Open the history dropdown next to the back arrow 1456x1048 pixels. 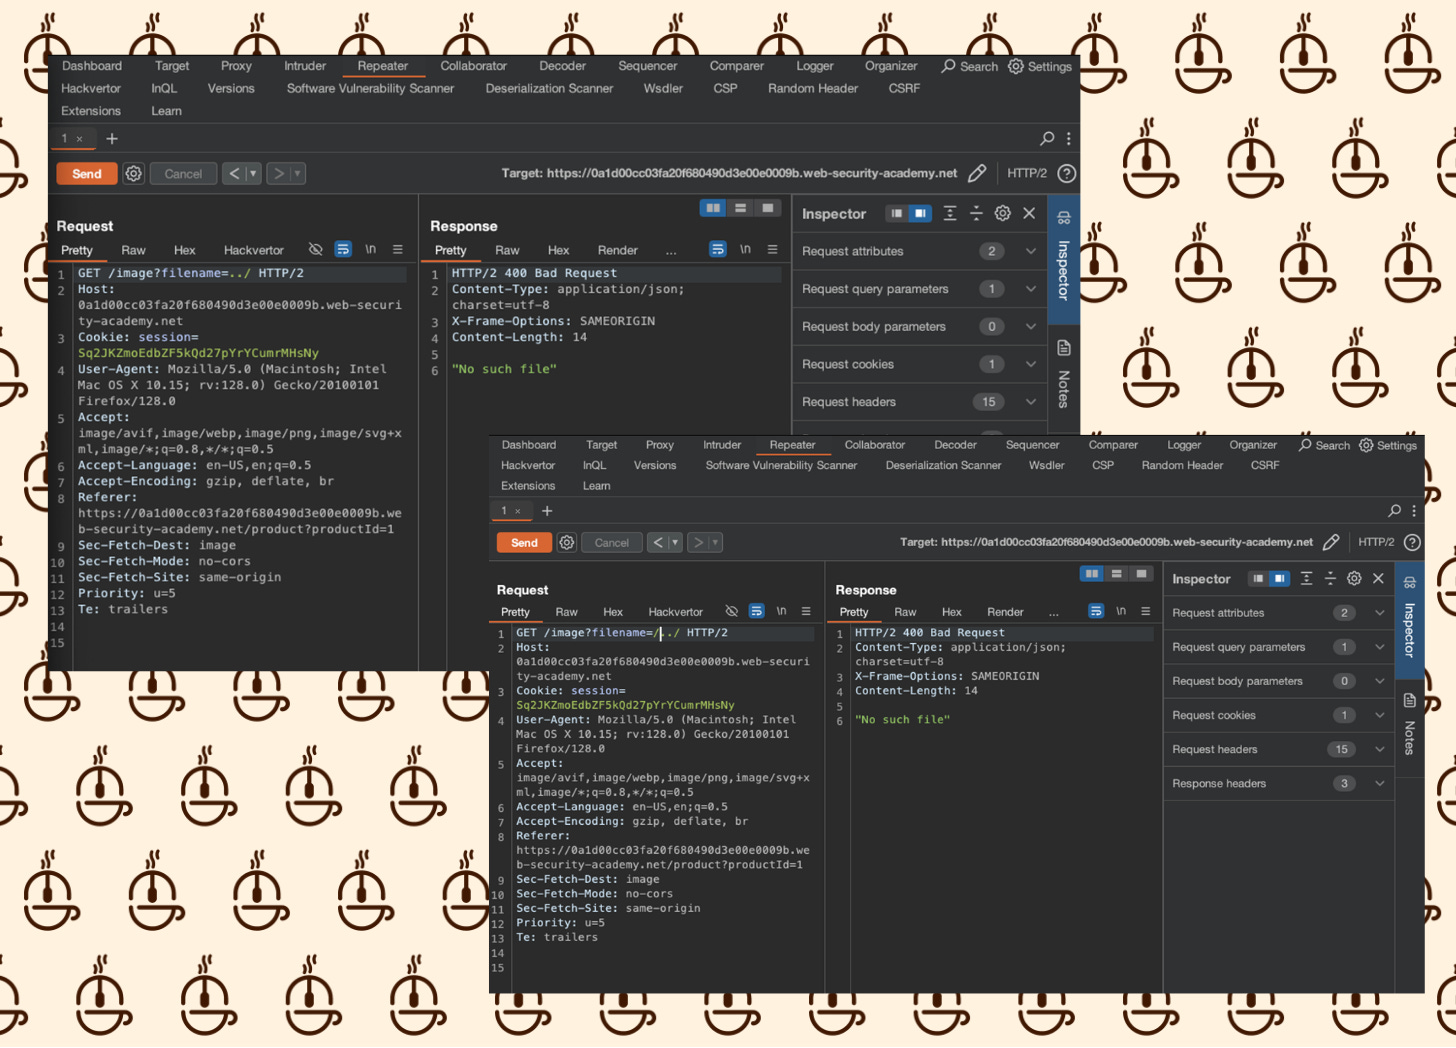point(251,173)
